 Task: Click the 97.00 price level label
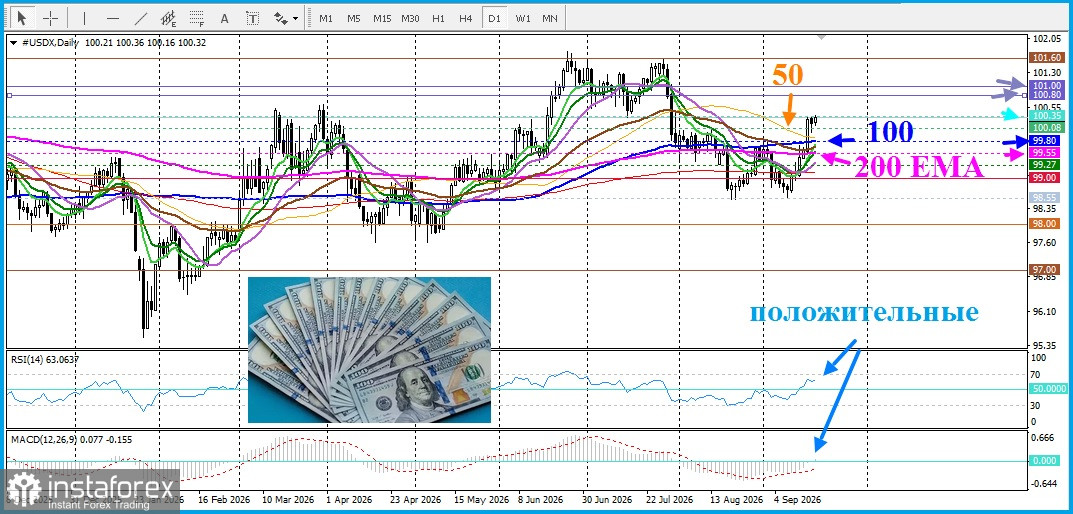tap(1044, 270)
